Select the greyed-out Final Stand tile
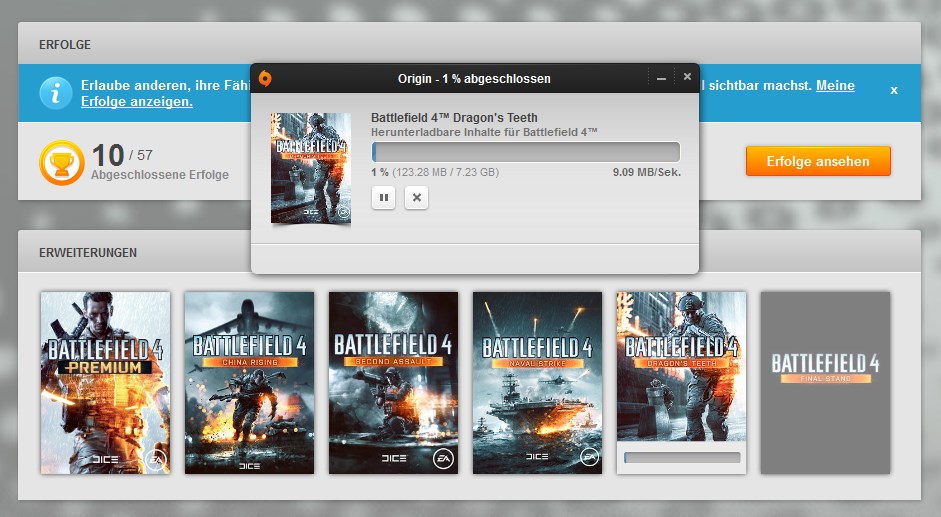The height and width of the screenshot is (517, 941). [x=825, y=382]
